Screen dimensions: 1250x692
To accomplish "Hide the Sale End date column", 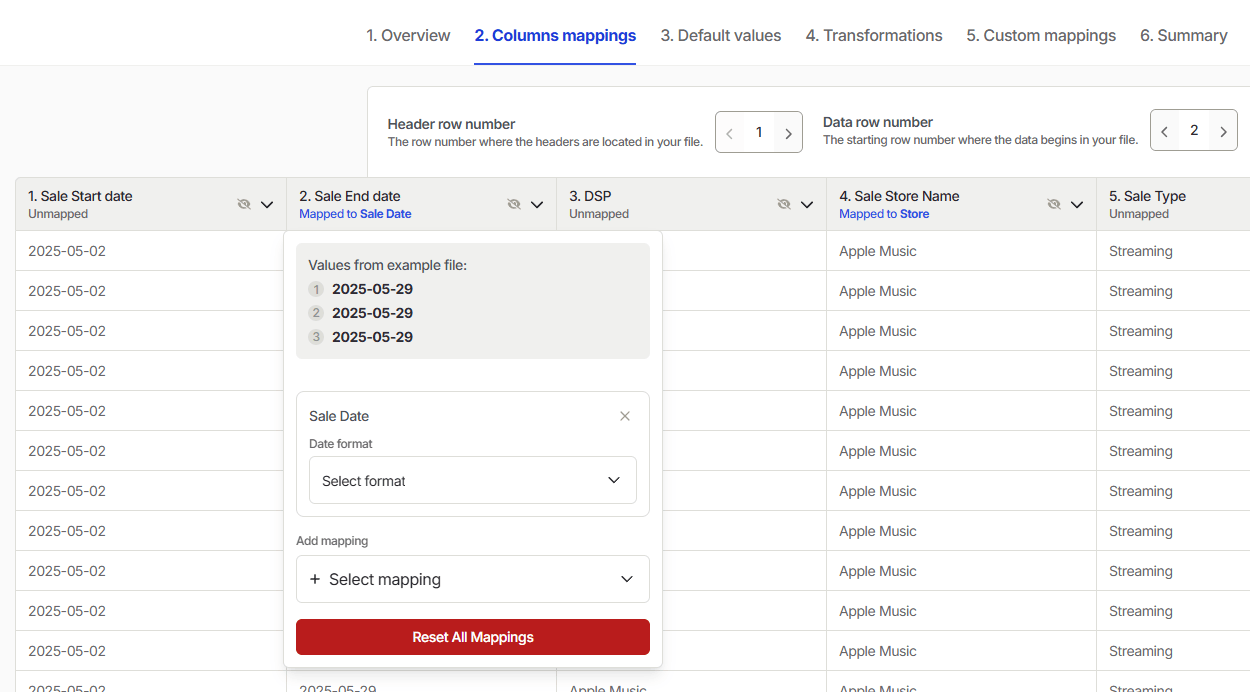I will (x=514, y=204).
